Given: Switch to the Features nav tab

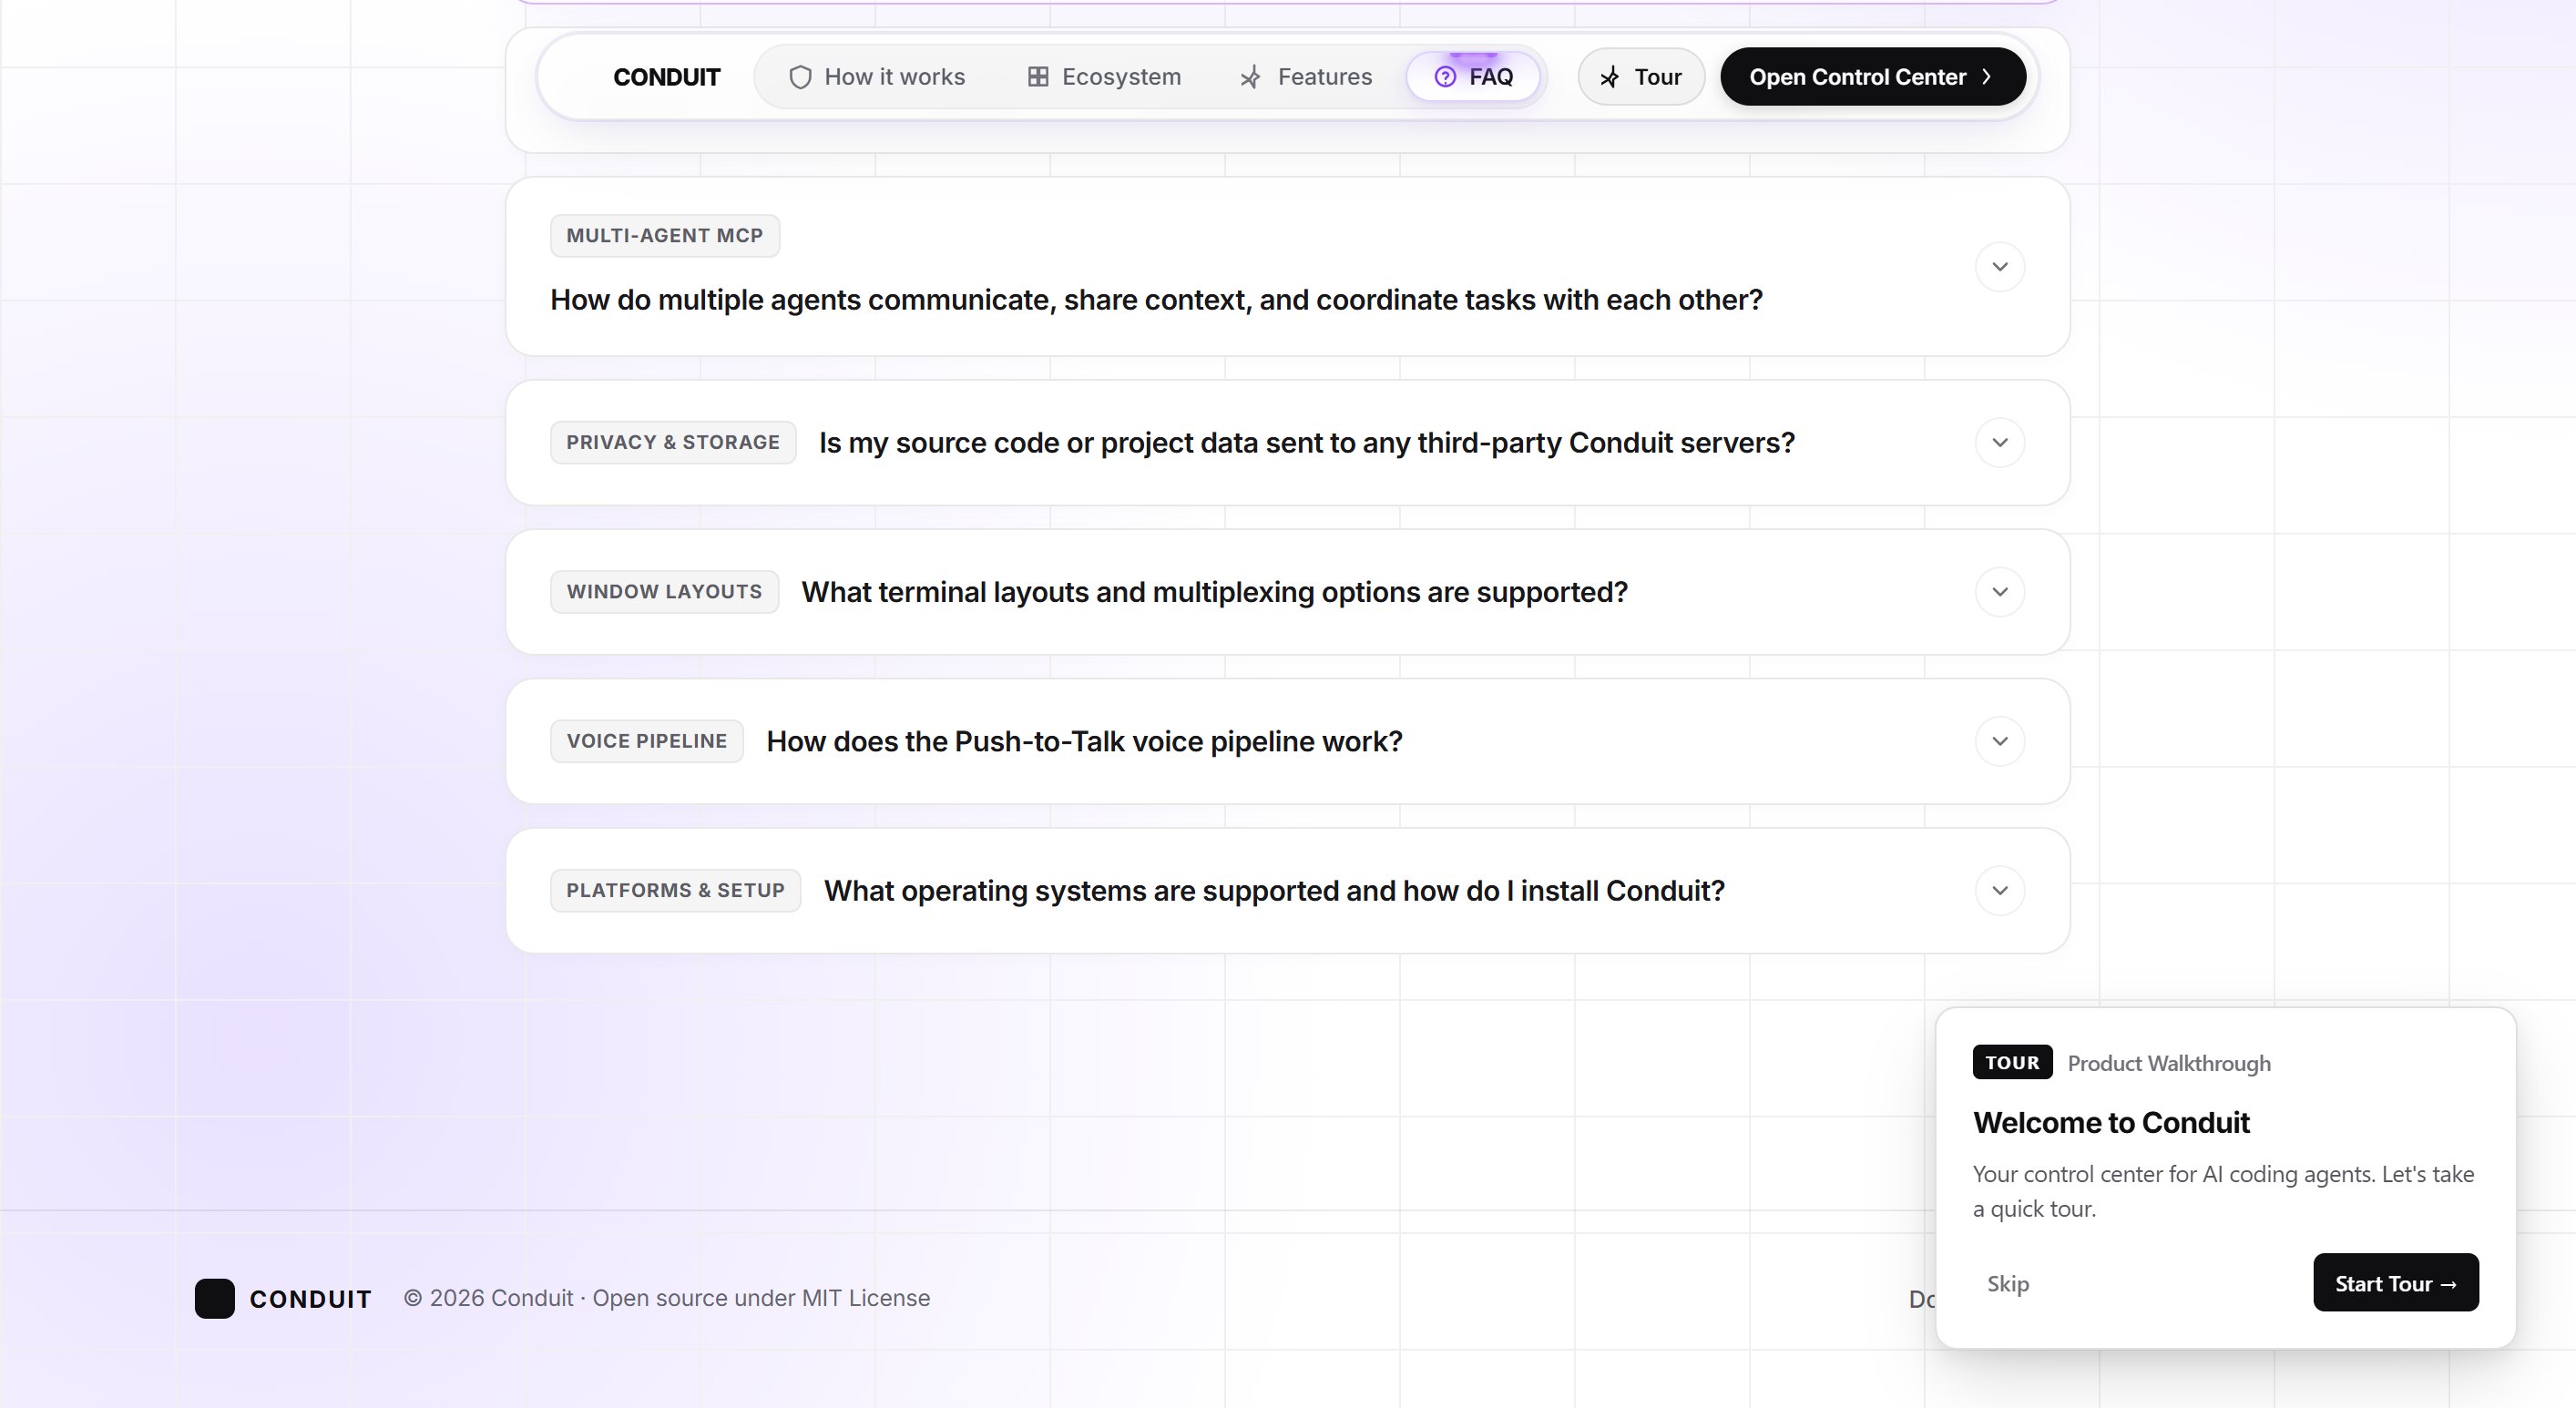Looking at the screenshot, I should point(1305,77).
